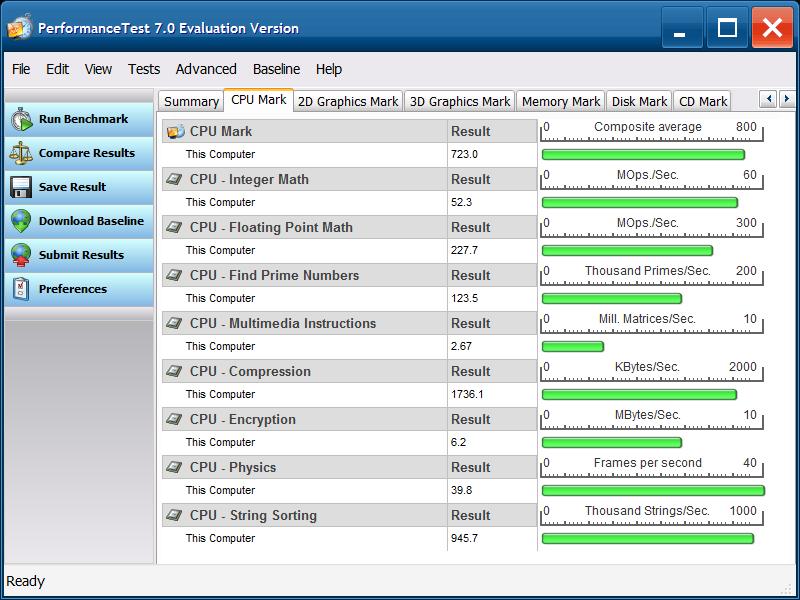Click the Compare Results button
Viewport: 800px width, 600px height.
click(79, 153)
